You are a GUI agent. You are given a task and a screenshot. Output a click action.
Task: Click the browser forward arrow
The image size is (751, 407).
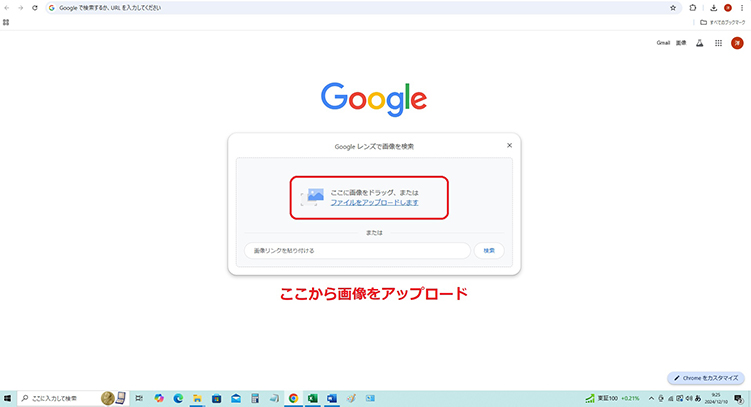[x=21, y=8]
